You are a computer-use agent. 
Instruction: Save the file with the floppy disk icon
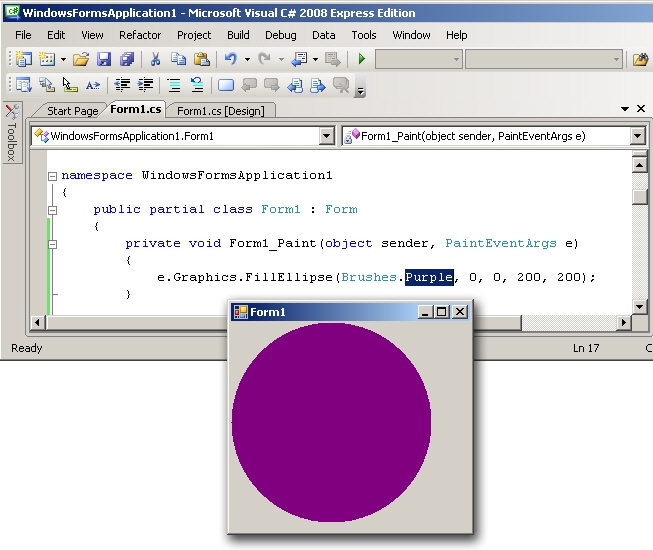[x=104, y=59]
